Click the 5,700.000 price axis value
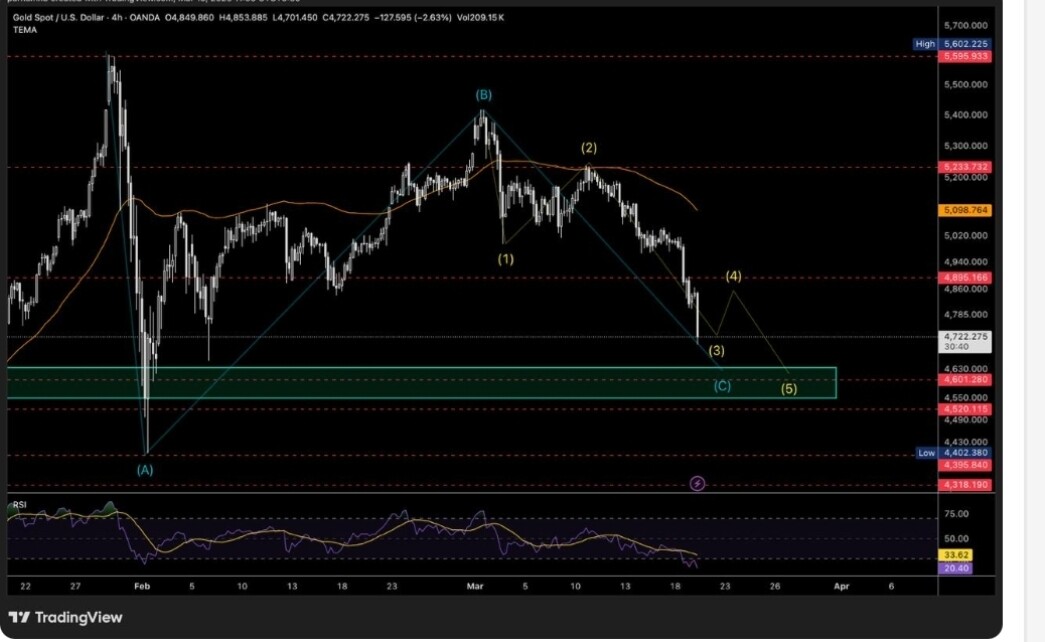Screen dimensions: 1045x642 click(x=966, y=25)
